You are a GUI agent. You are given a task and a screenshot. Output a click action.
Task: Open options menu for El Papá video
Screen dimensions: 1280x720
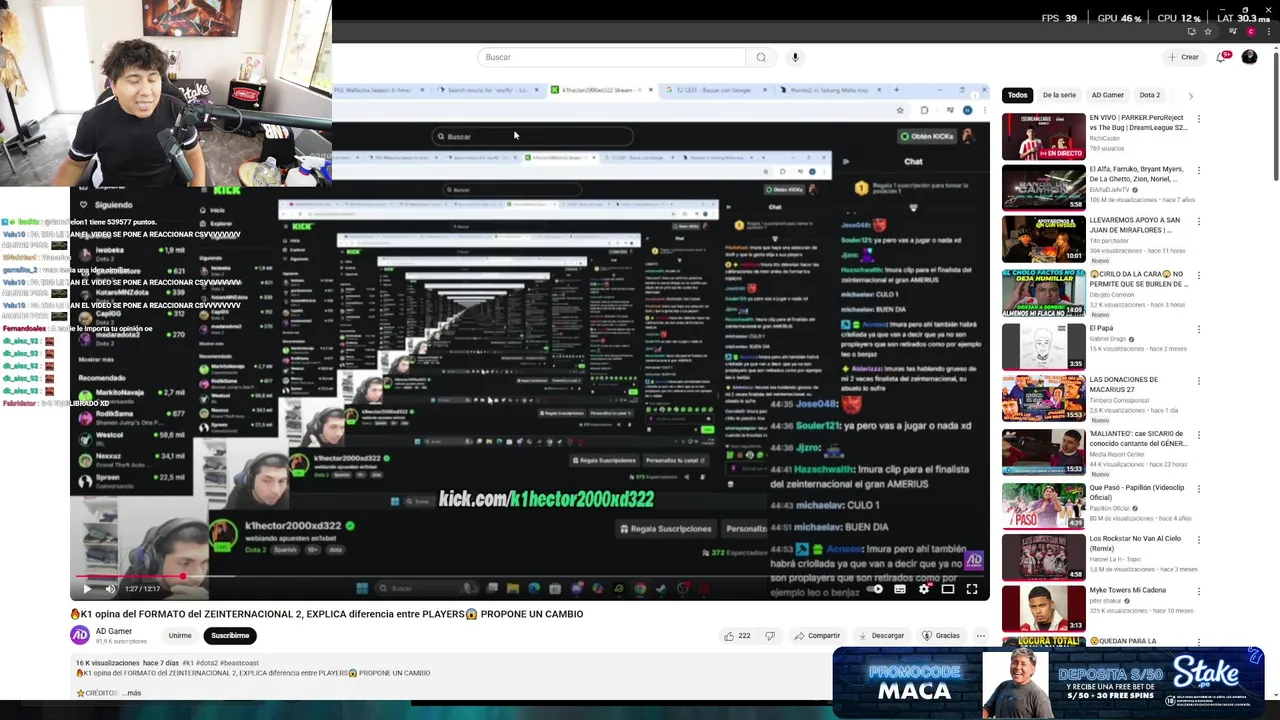[x=1198, y=329]
